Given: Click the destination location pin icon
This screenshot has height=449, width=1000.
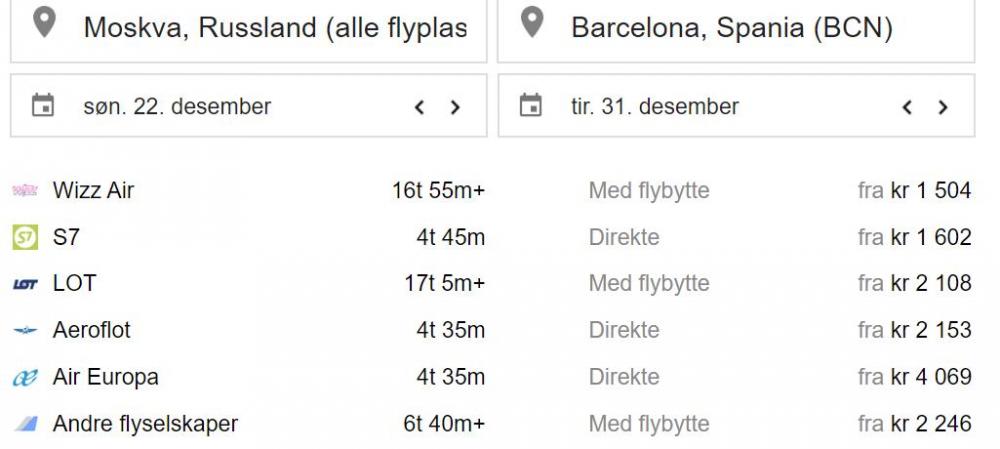Looking at the screenshot, I should 532,24.
